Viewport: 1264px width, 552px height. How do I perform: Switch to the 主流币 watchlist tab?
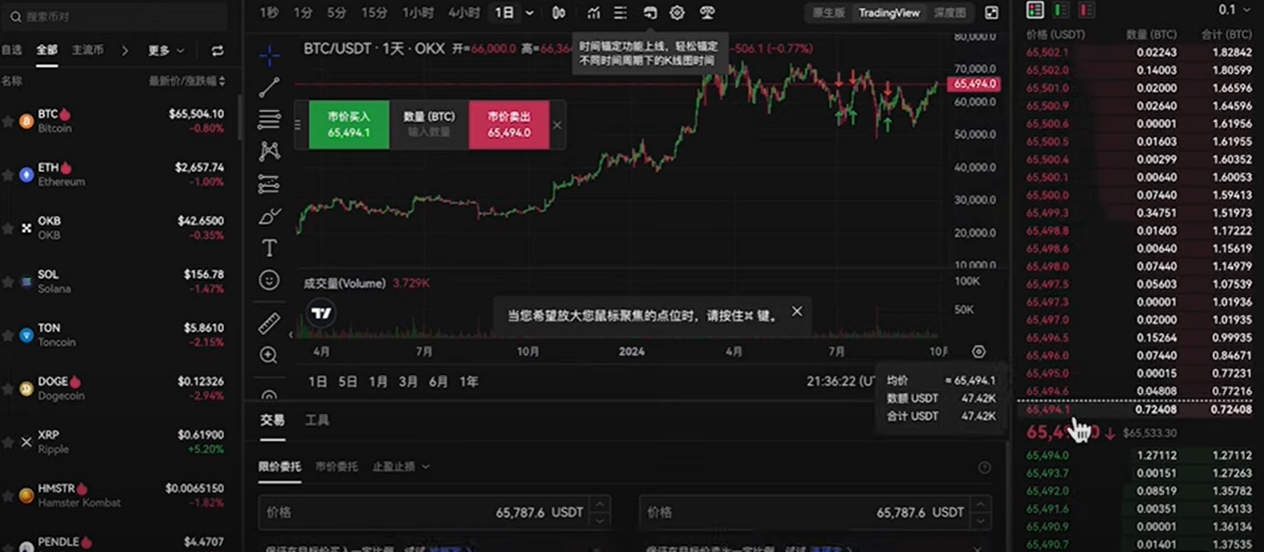click(87, 50)
